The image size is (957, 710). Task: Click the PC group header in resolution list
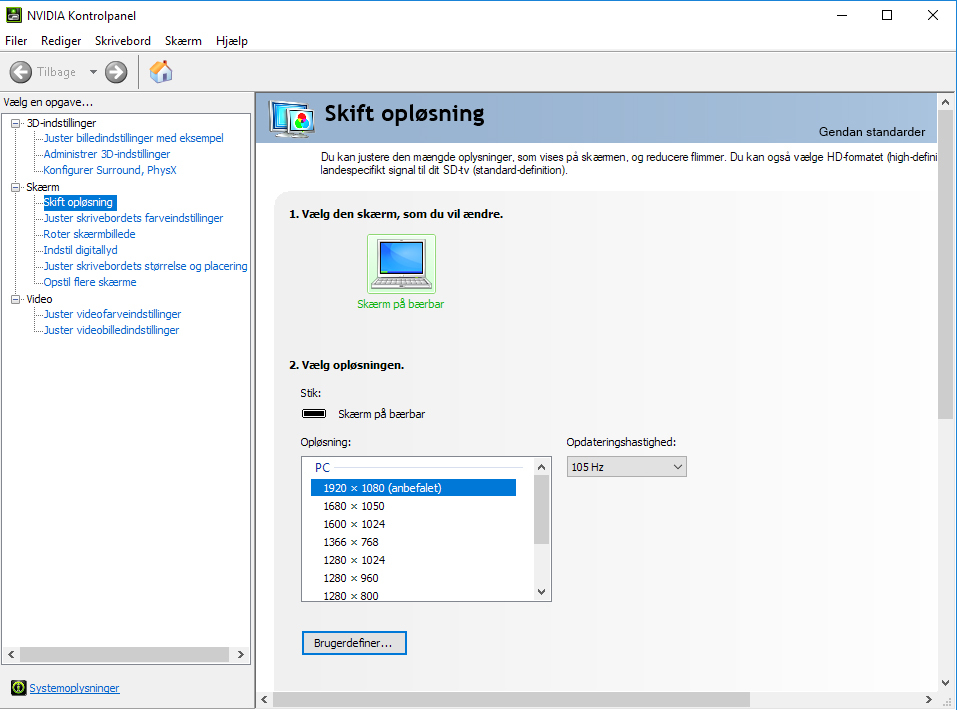322,468
